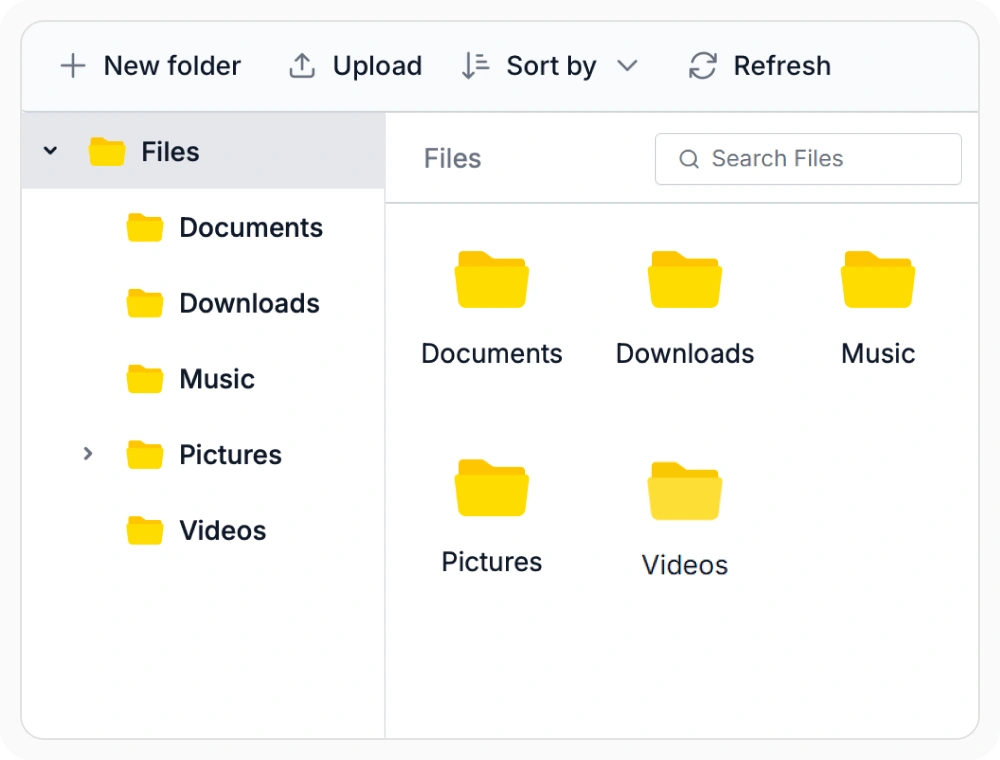Click the Sort by label
The height and width of the screenshot is (760, 1000).
tap(552, 66)
